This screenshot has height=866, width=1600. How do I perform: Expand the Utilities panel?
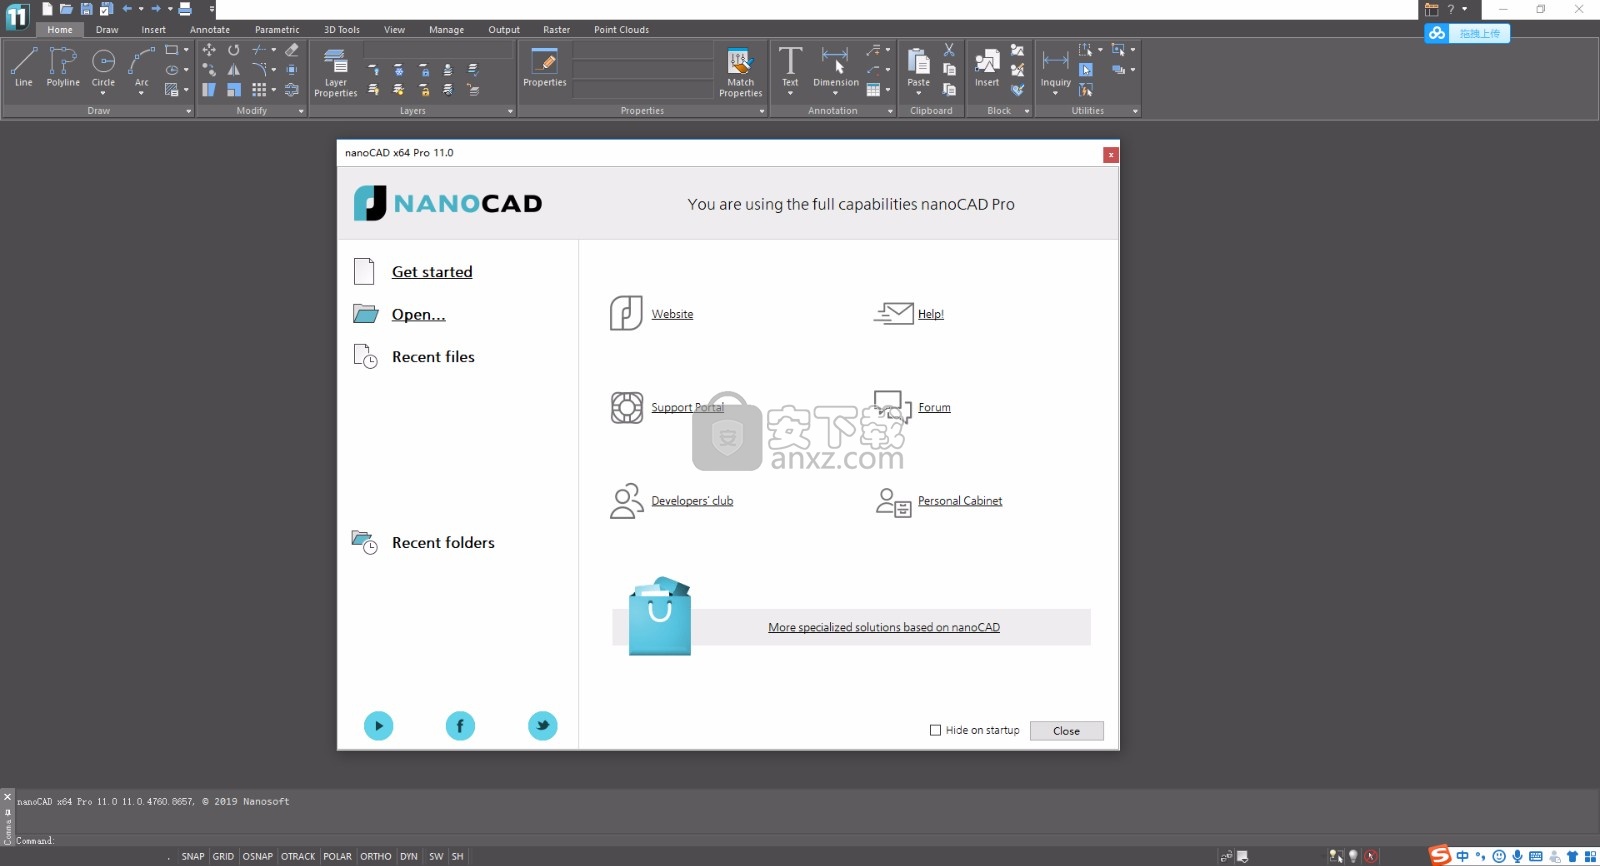1135,111
